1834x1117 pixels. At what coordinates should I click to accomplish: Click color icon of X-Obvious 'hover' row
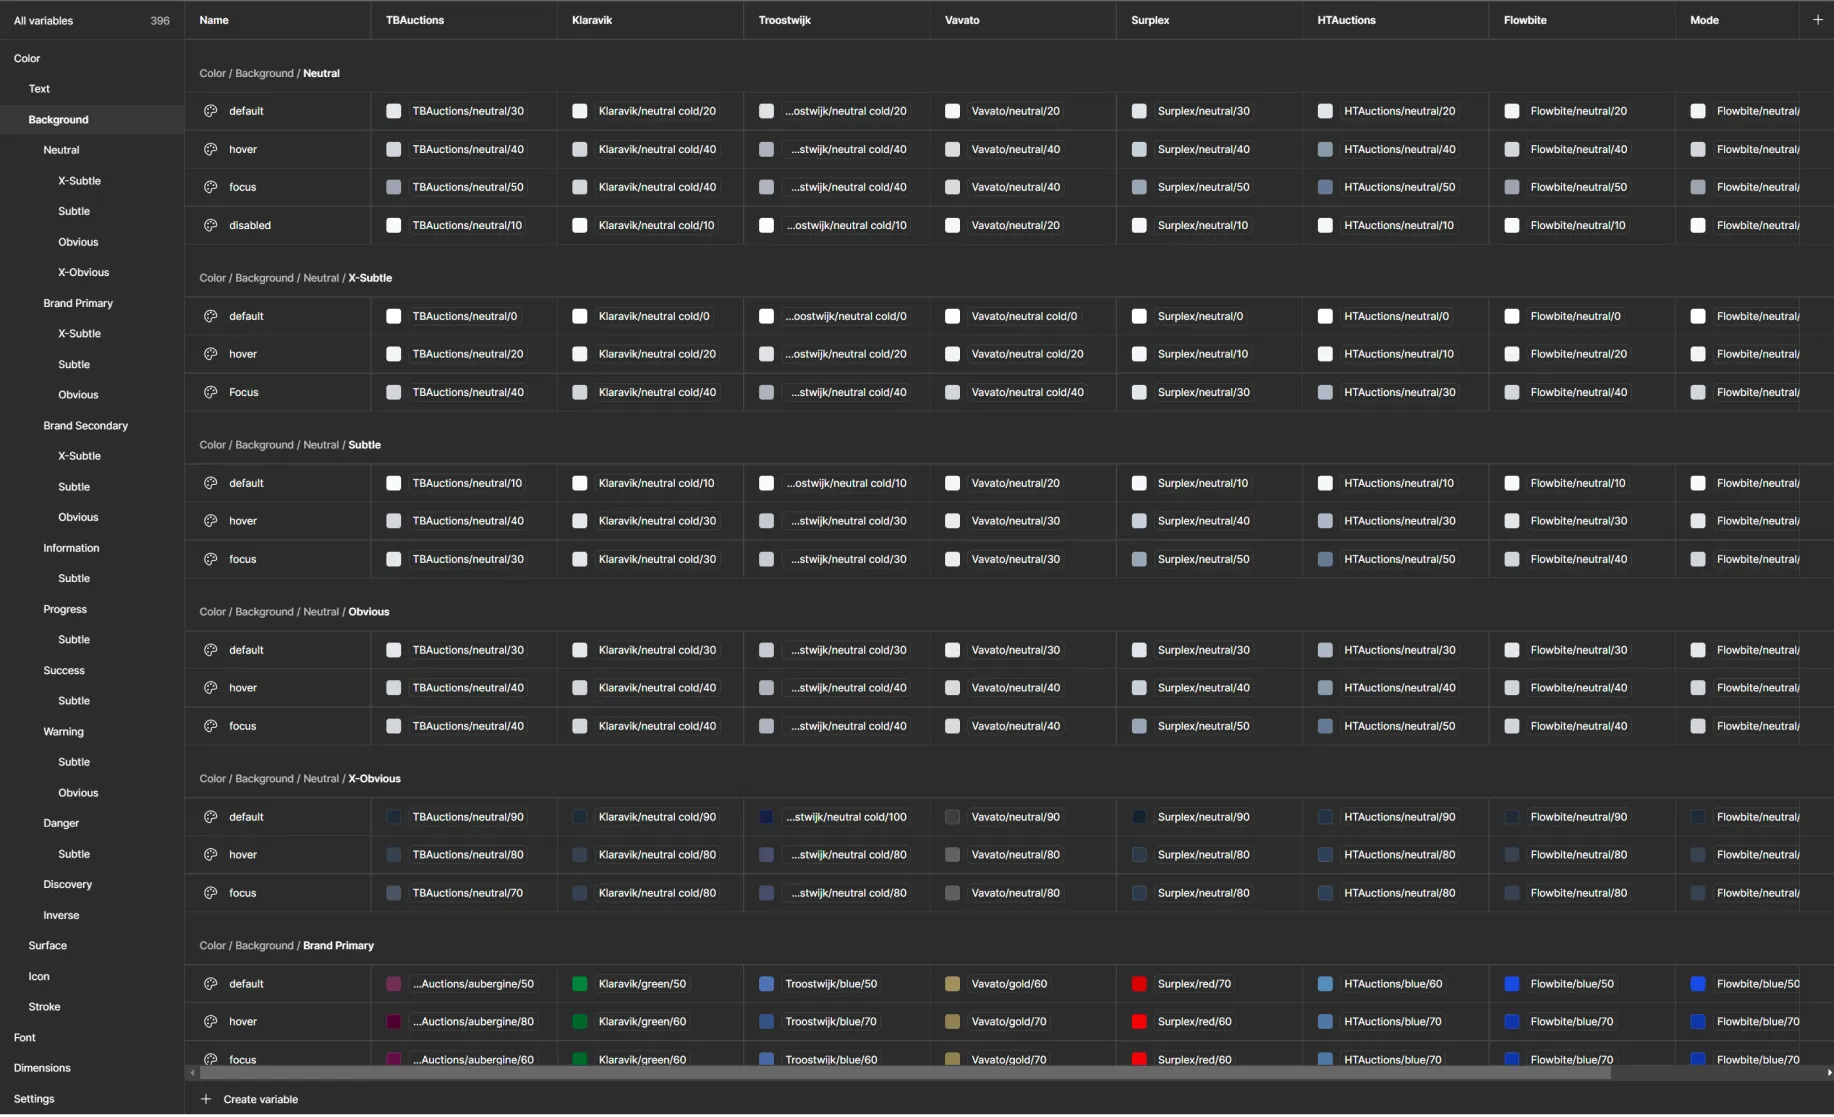(210, 855)
